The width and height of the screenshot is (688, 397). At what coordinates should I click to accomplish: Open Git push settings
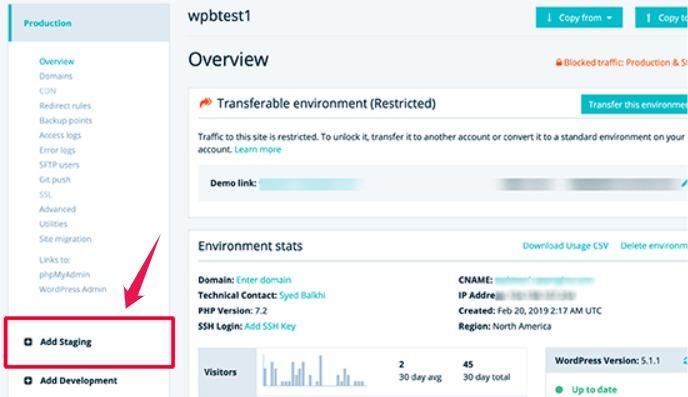[55, 180]
